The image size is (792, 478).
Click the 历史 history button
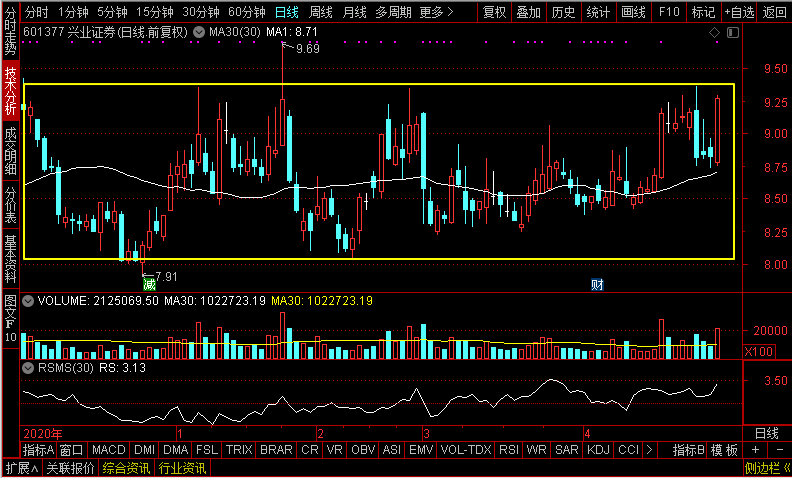[564, 12]
